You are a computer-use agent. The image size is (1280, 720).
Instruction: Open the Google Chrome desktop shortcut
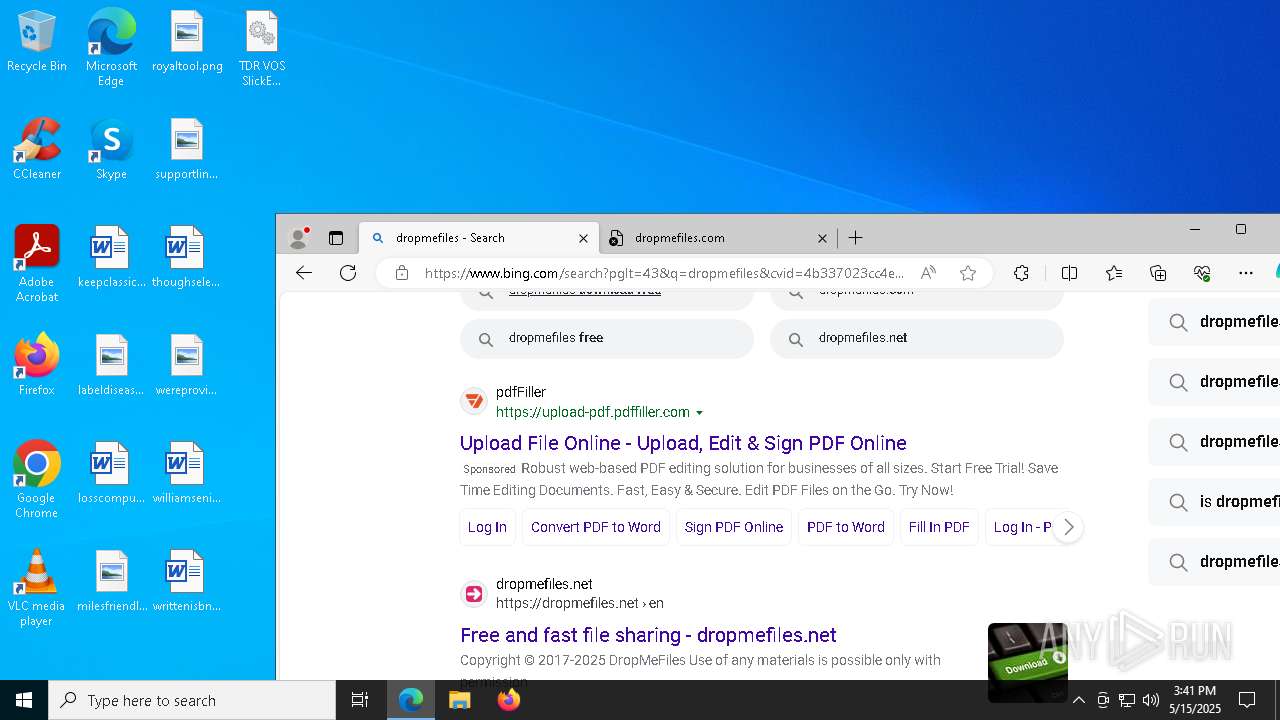pos(37,480)
